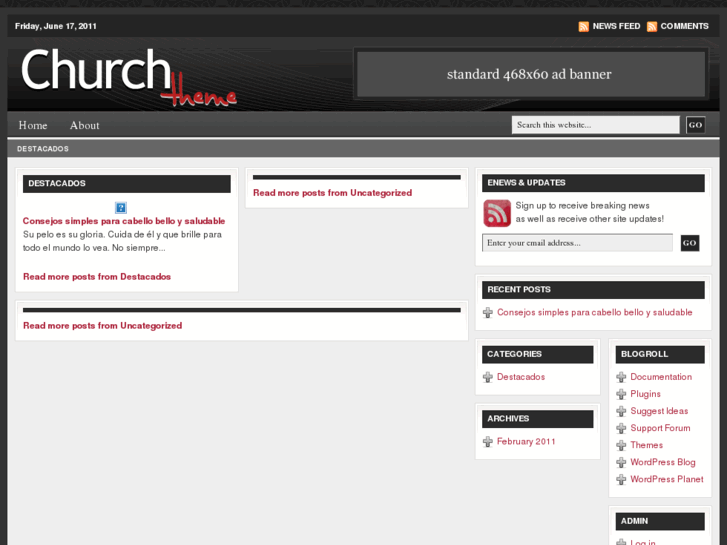
Task: Click the plus icon beside Support Forum
Action: pyautogui.click(x=621, y=429)
